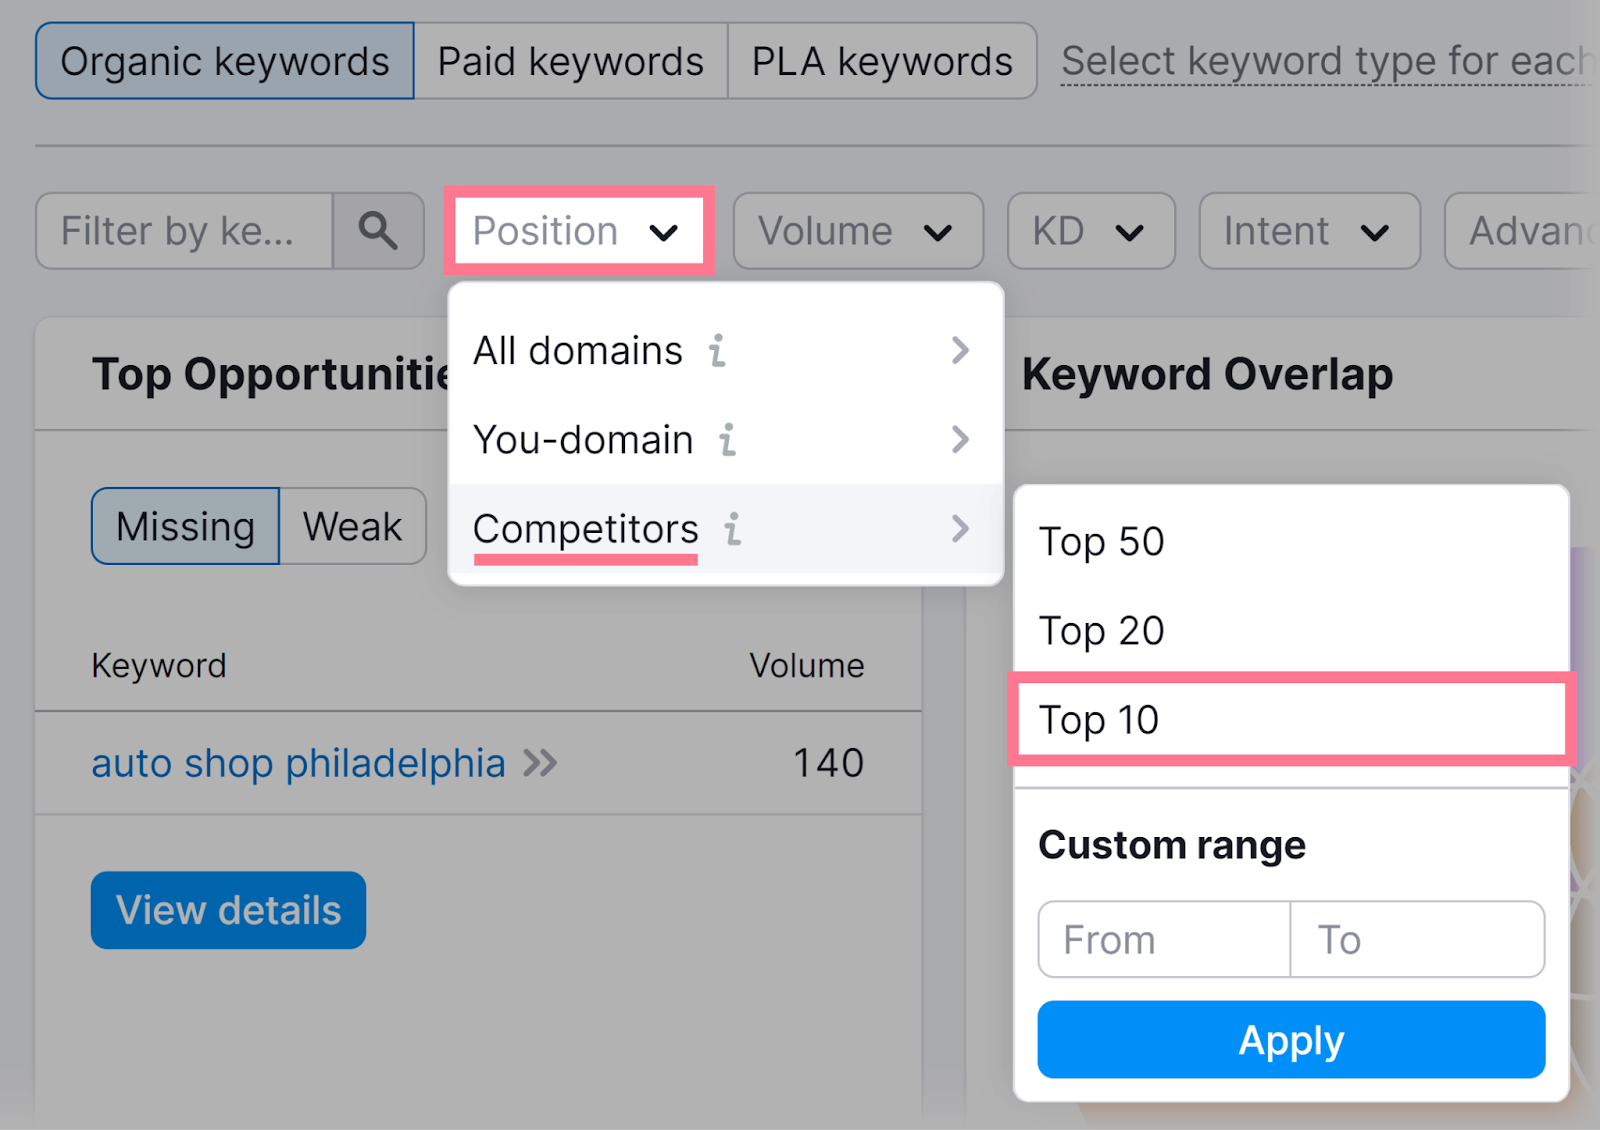Switch to the Weak filter option
The image size is (1600, 1130).
point(352,526)
